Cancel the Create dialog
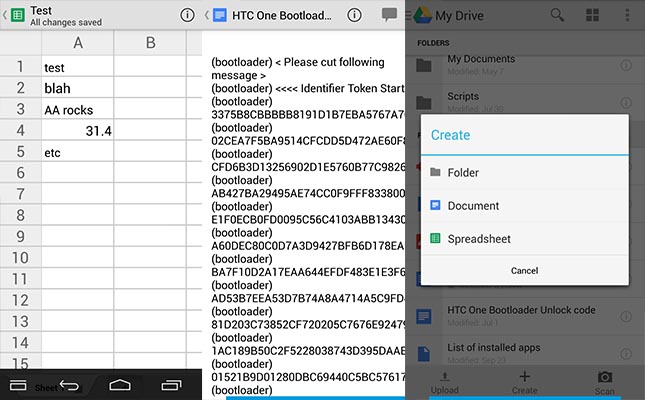 [524, 271]
